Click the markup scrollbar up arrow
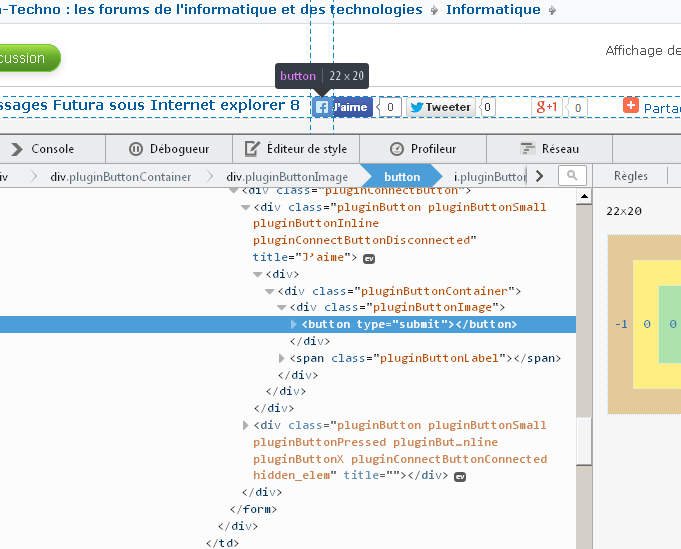Image resolution: width=681 pixels, height=549 pixels. tap(584, 196)
